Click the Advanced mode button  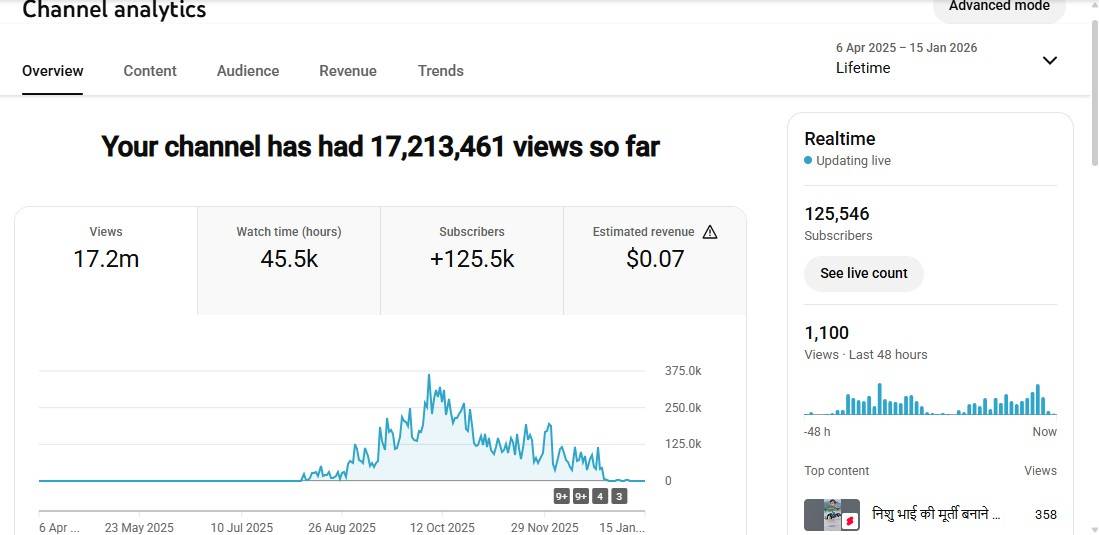click(x=998, y=8)
